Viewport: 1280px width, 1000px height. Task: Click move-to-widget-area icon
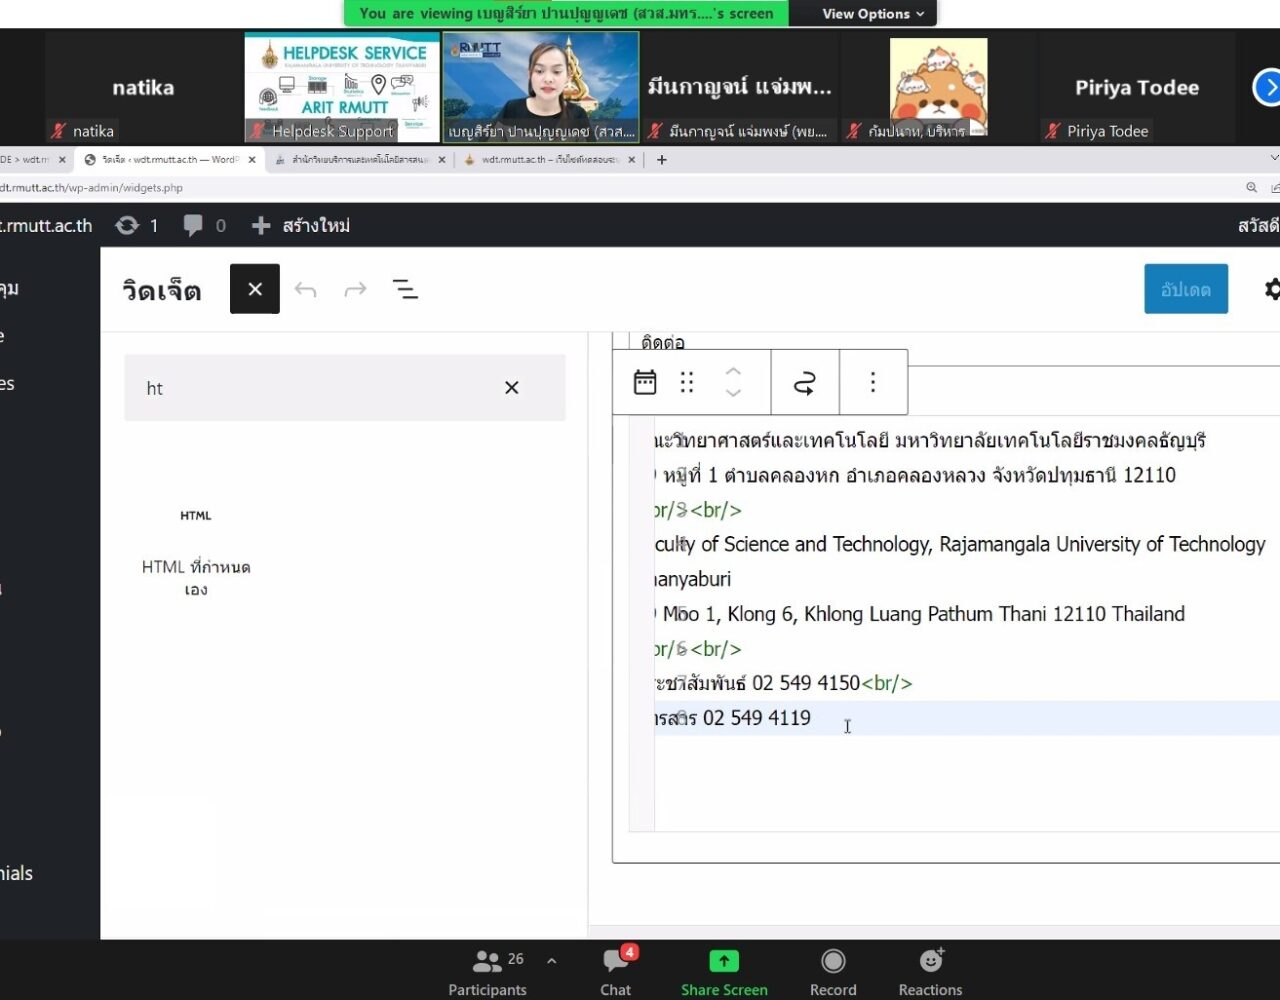coord(805,382)
